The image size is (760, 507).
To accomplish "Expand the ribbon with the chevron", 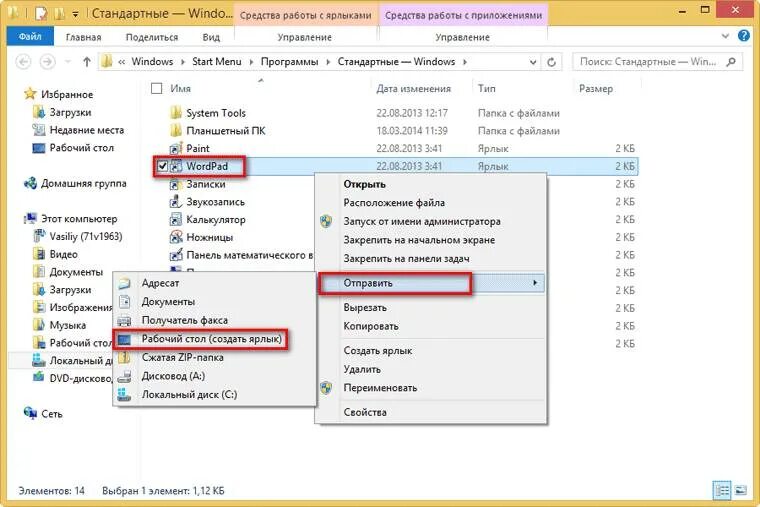I will [x=725, y=36].
